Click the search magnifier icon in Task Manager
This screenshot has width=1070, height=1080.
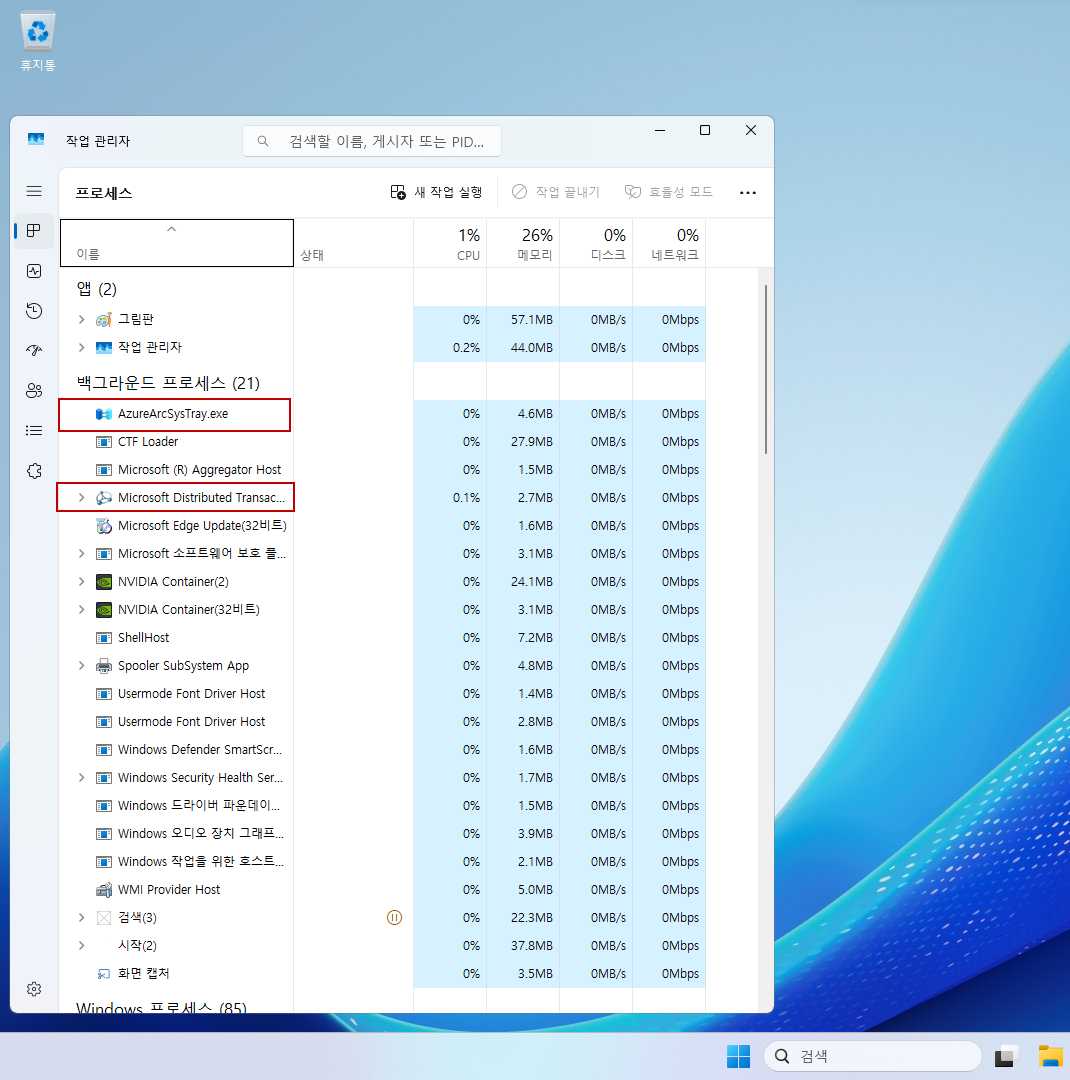263,141
